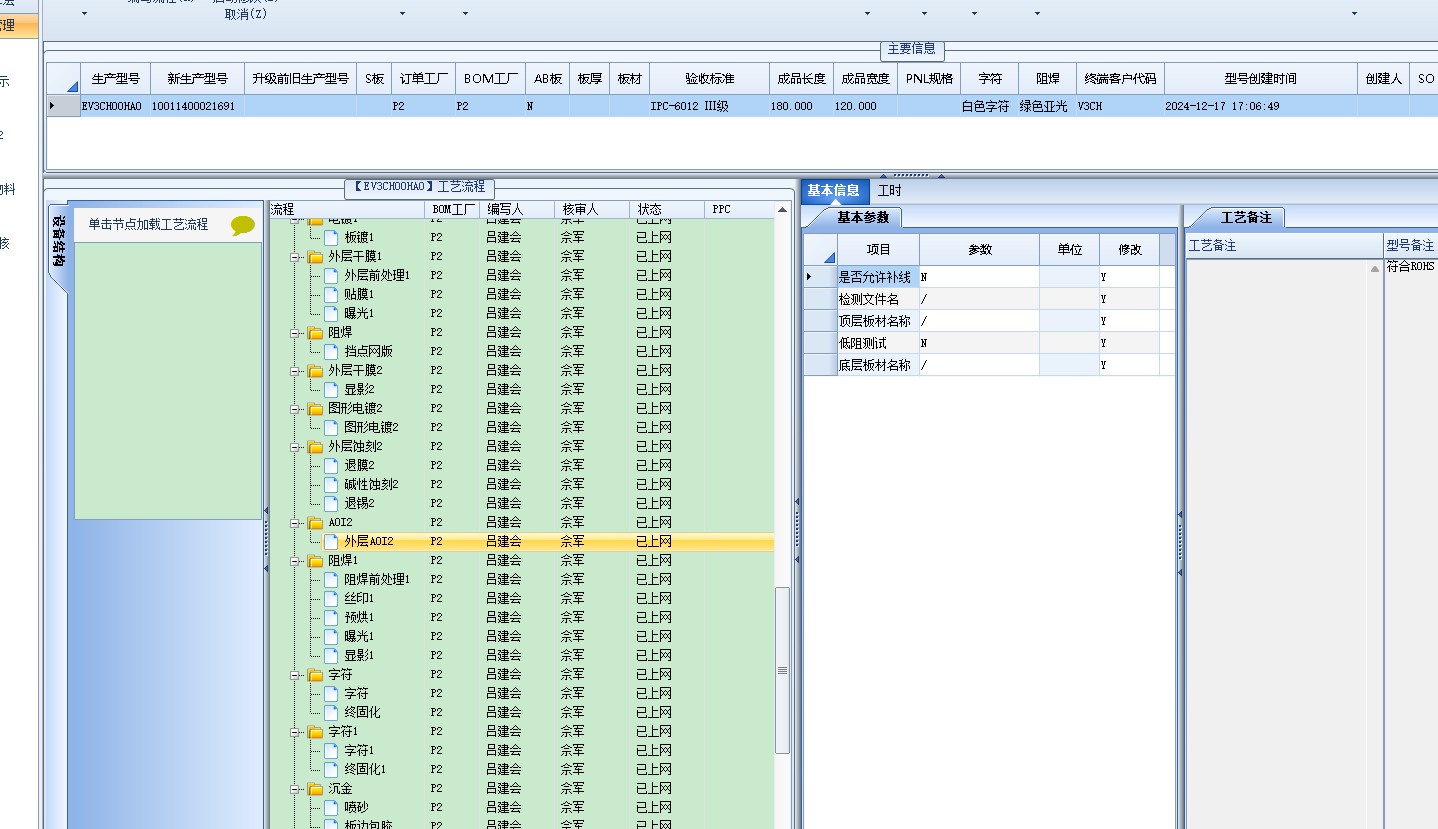This screenshot has height=829, width=1438.
Task: Click the folder icon of 图形电镀2 group
Action: 315,409
